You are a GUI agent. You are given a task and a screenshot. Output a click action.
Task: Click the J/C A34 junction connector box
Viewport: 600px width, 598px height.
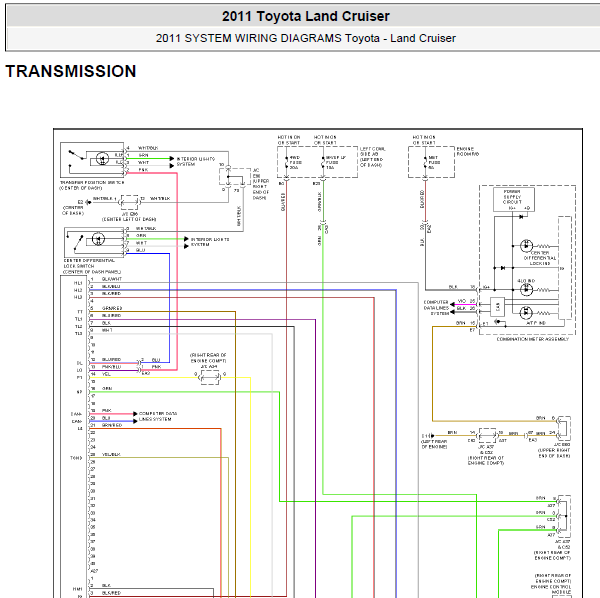tap(210, 377)
